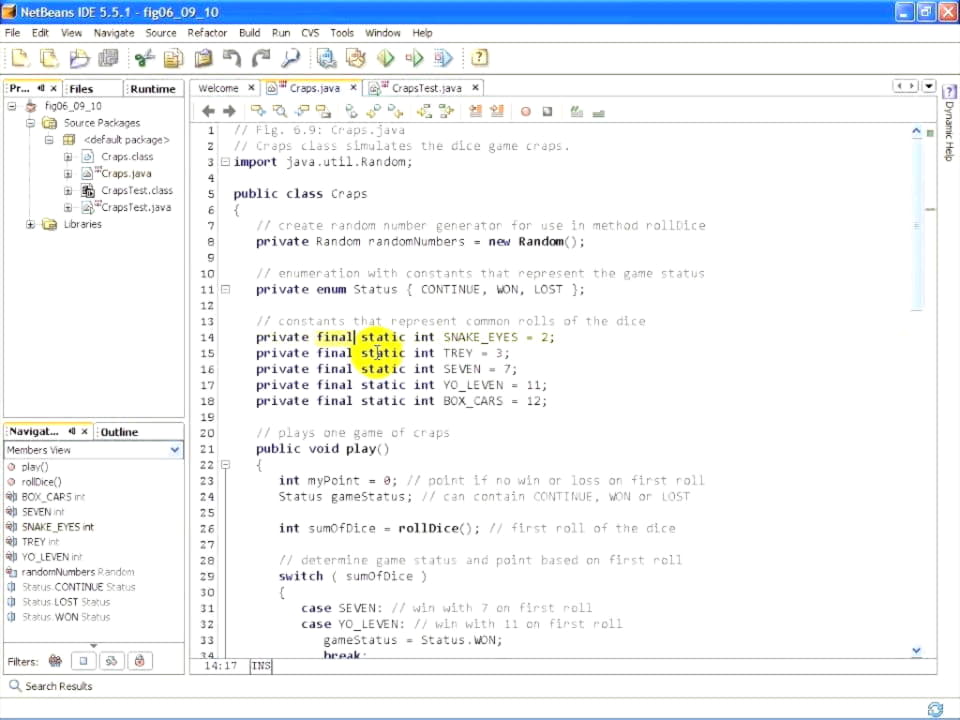
Task: Toggle Show Inherited Members filter
Action: click(x=55, y=661)
